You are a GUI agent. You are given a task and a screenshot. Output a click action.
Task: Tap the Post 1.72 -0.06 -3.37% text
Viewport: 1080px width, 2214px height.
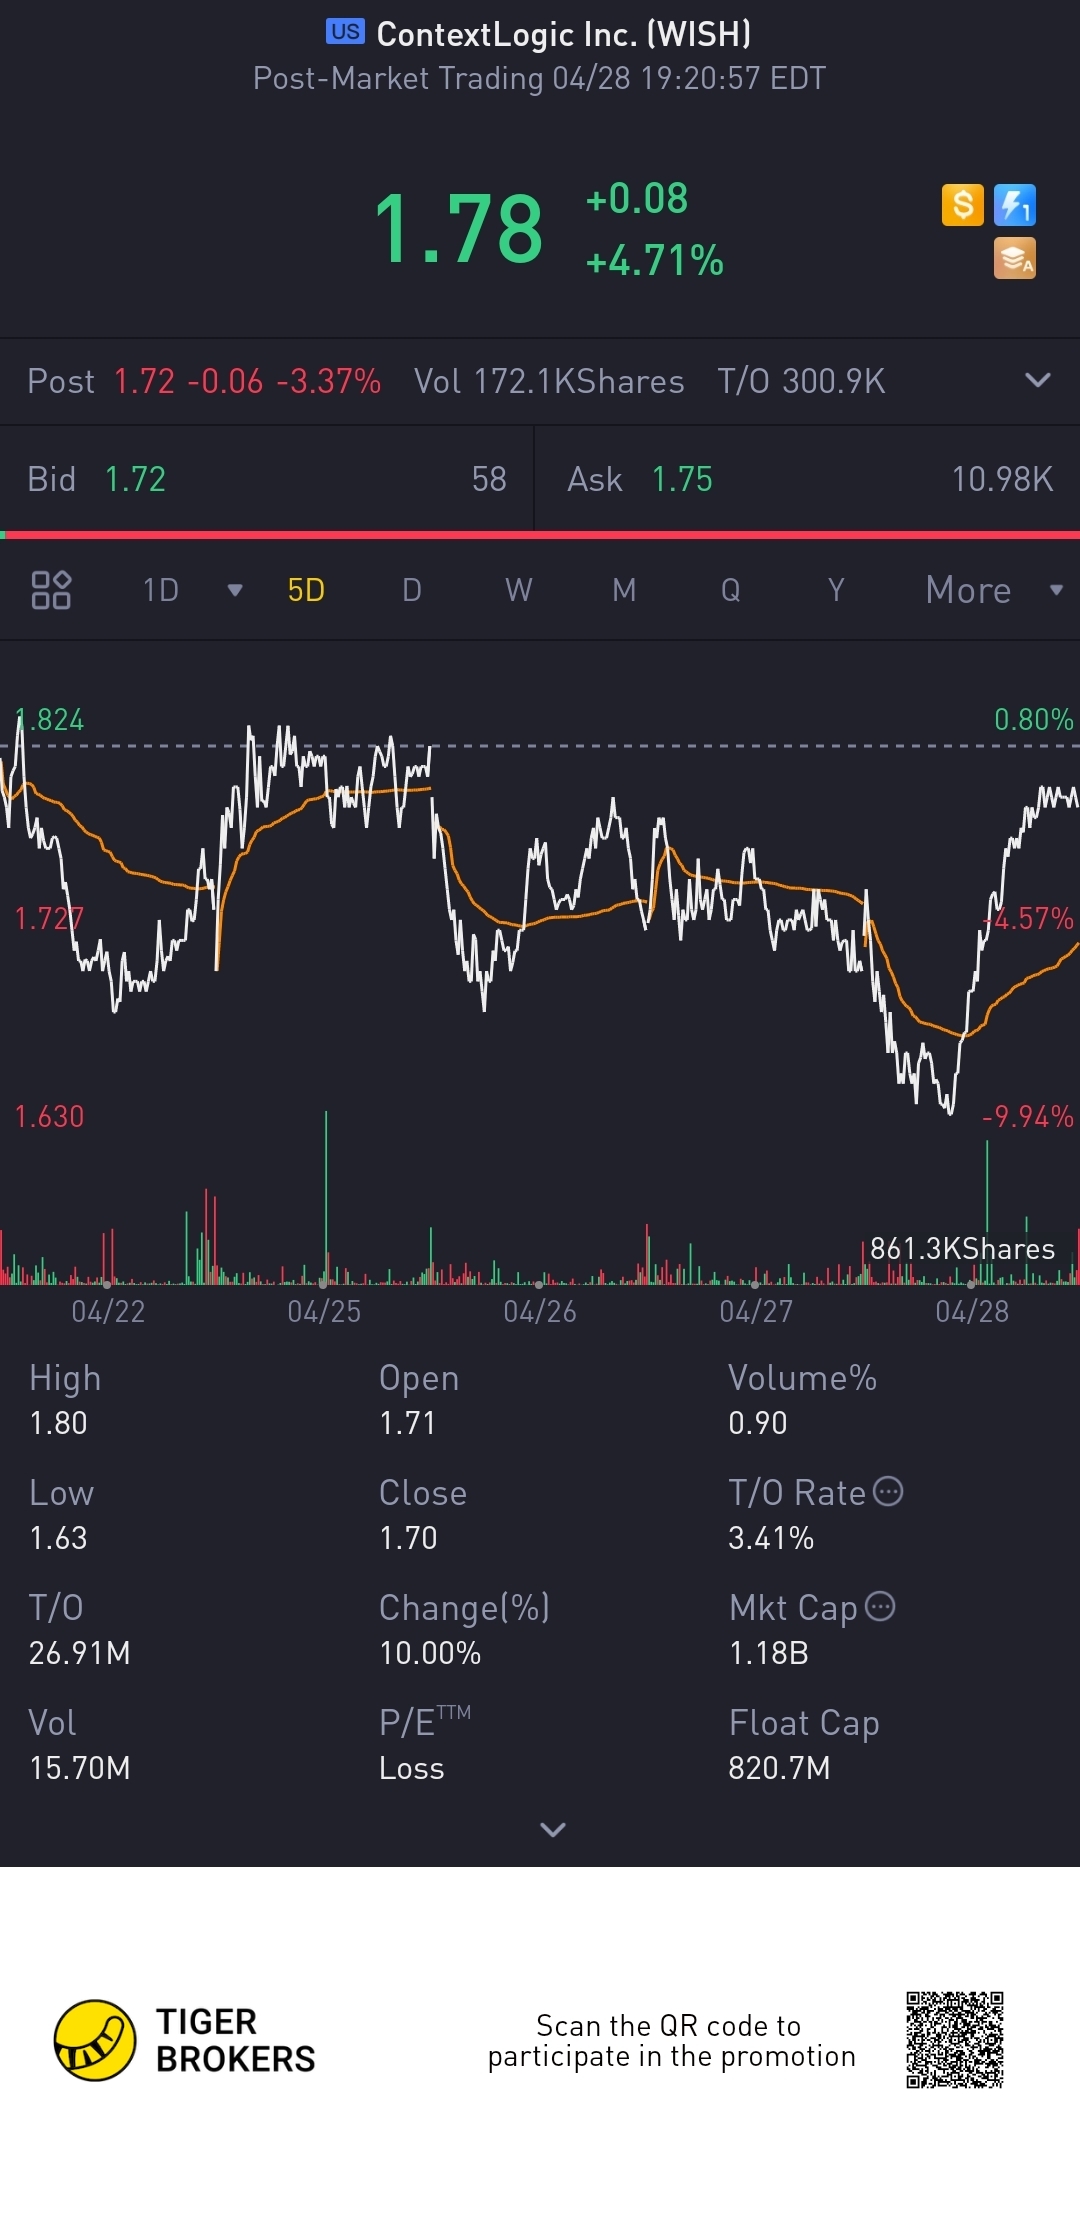pyautogui.click(x=204, y=381)
